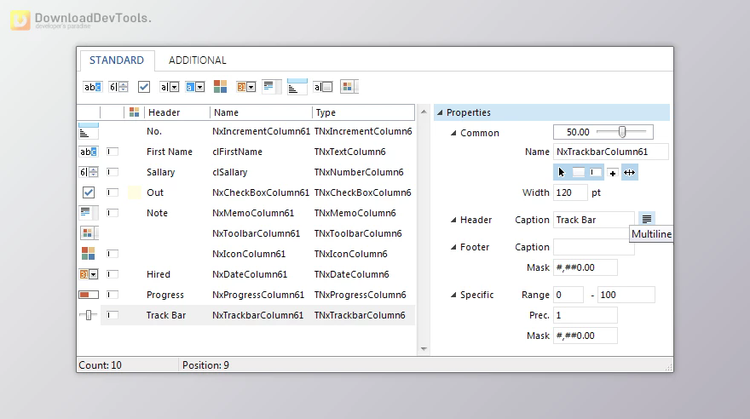Click scroll down arrow of column list
This screenshot has width=750, height=419.
[x=424, y=349]
